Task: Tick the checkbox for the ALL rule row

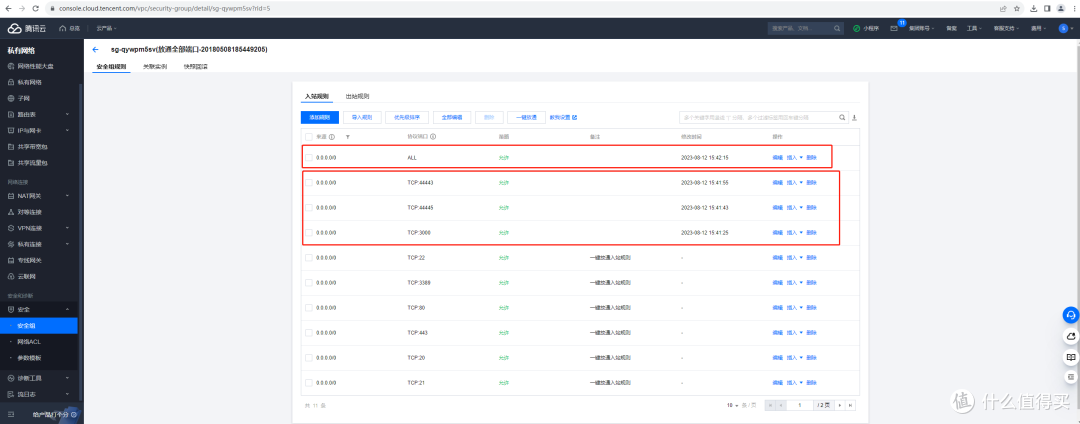Action: 309,158
